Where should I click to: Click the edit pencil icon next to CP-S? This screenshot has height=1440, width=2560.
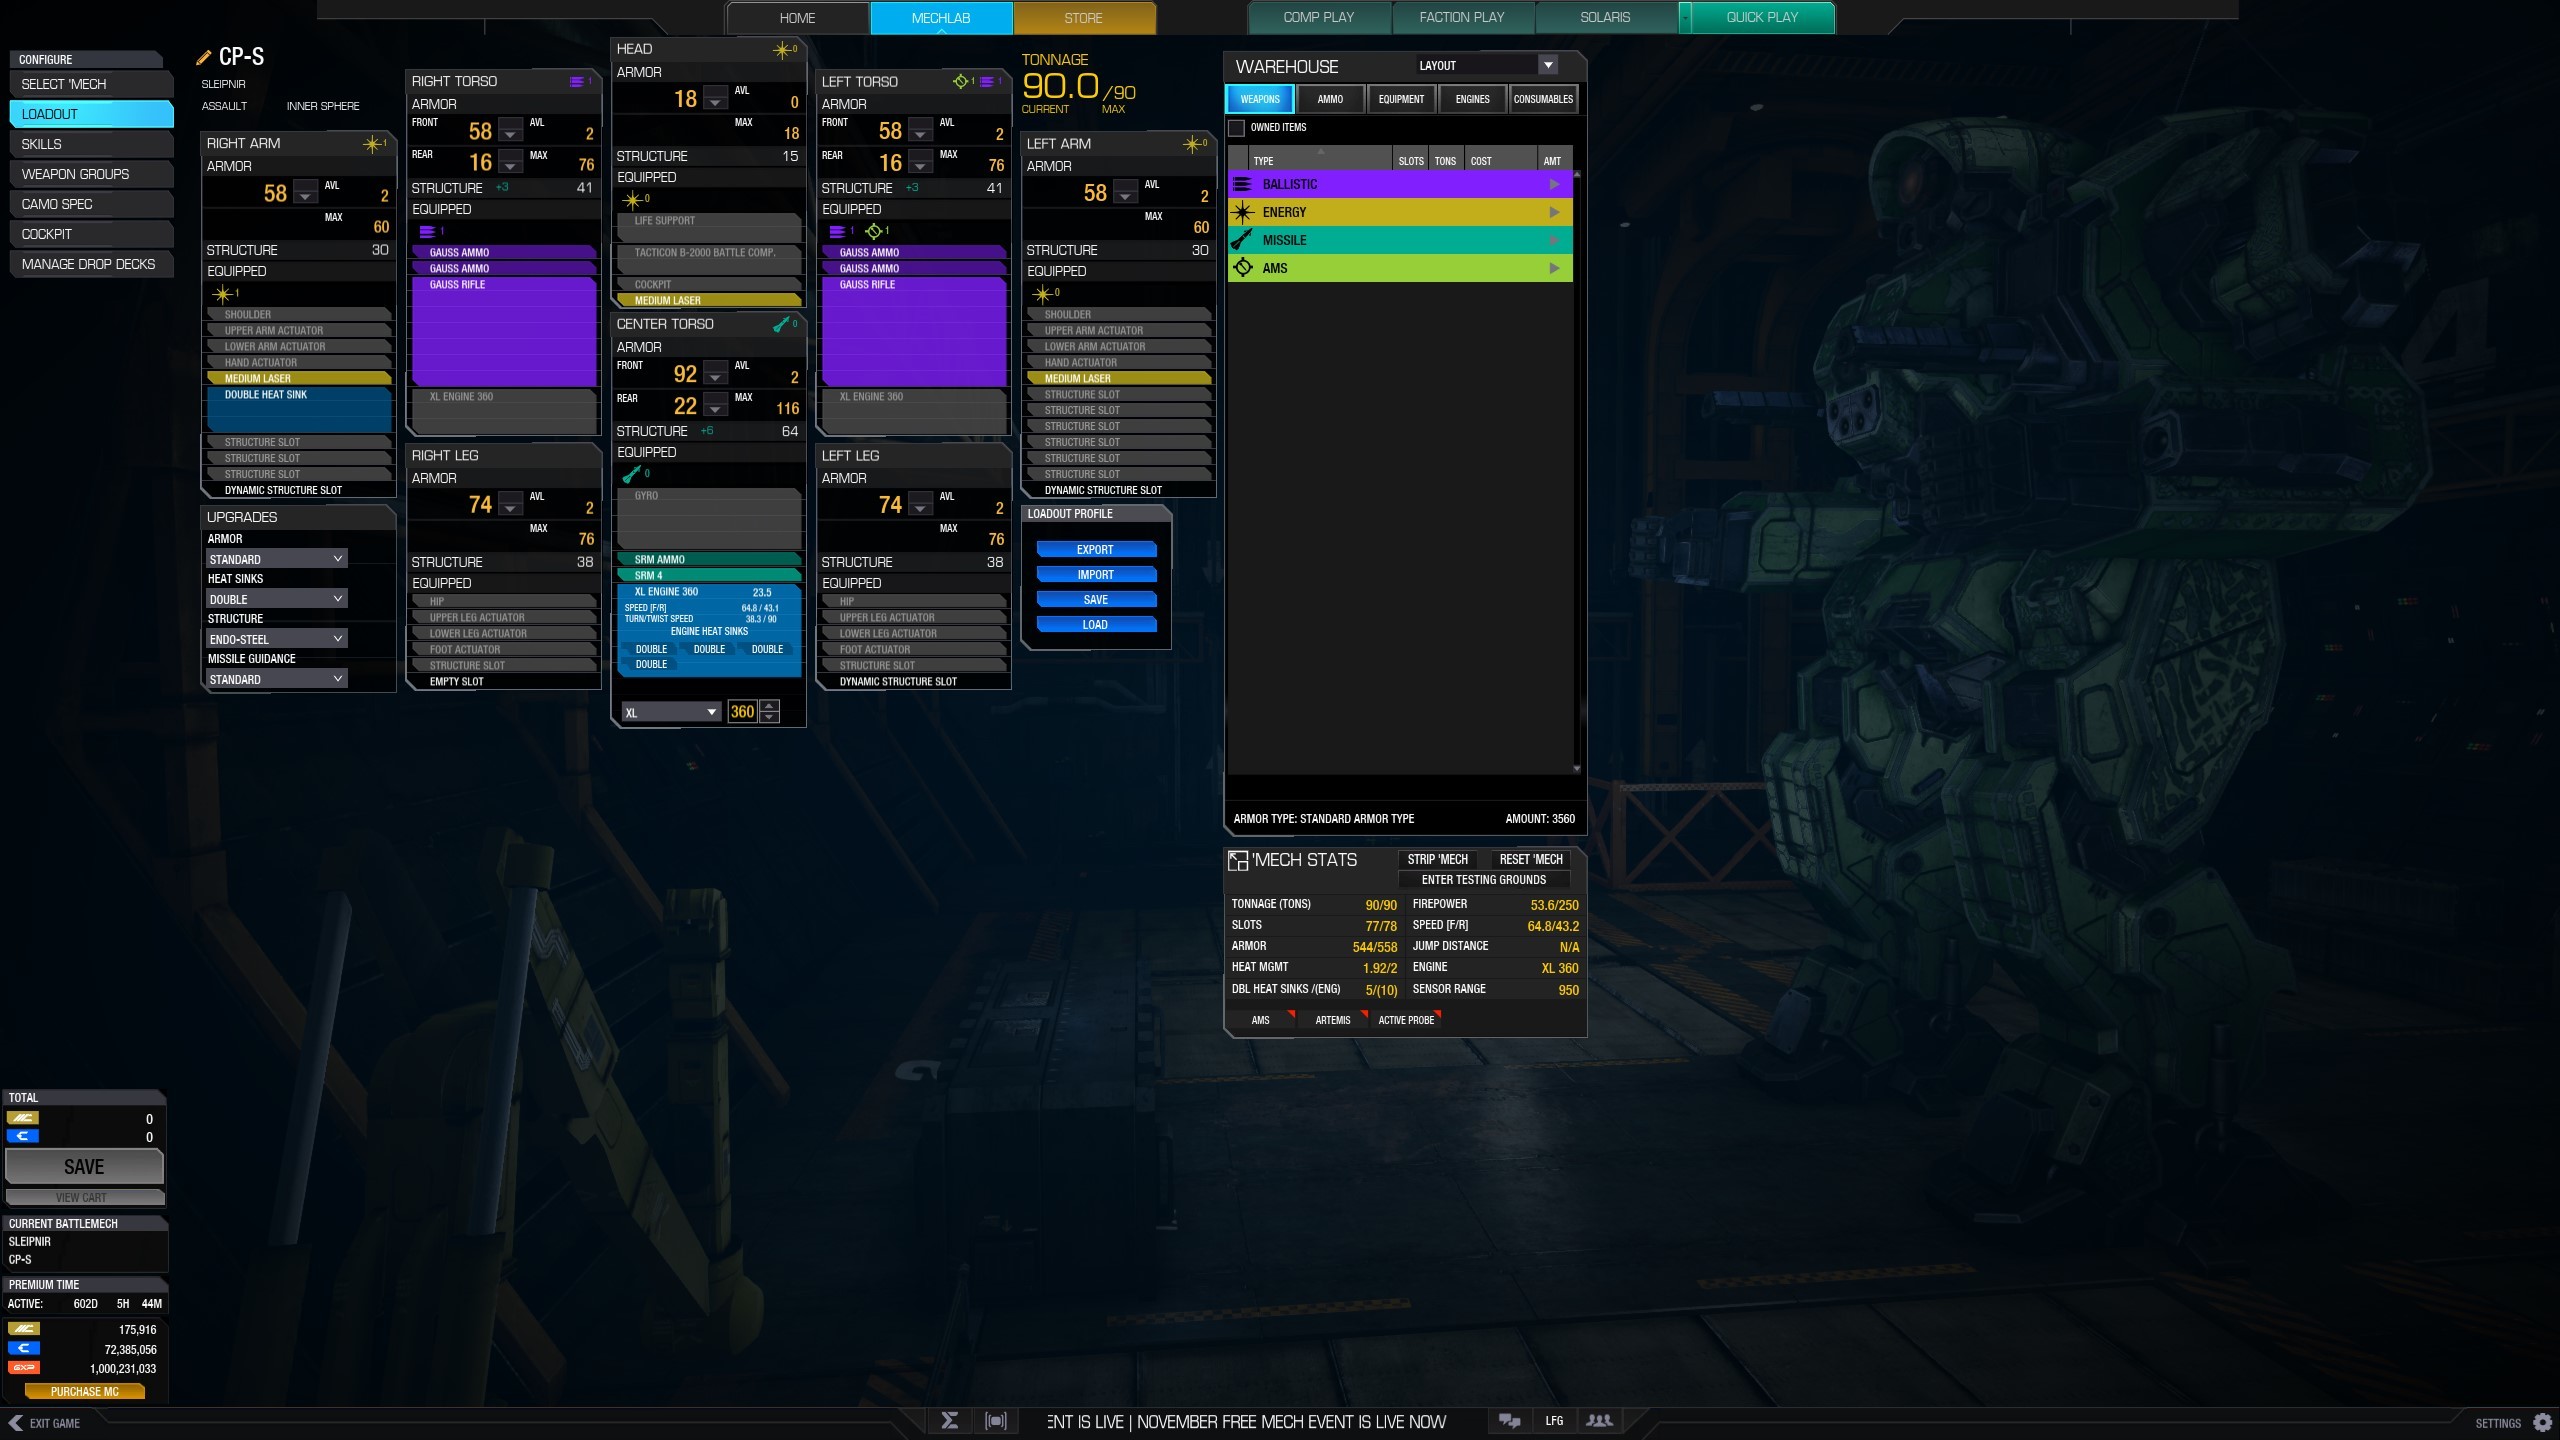coord(204,56)
